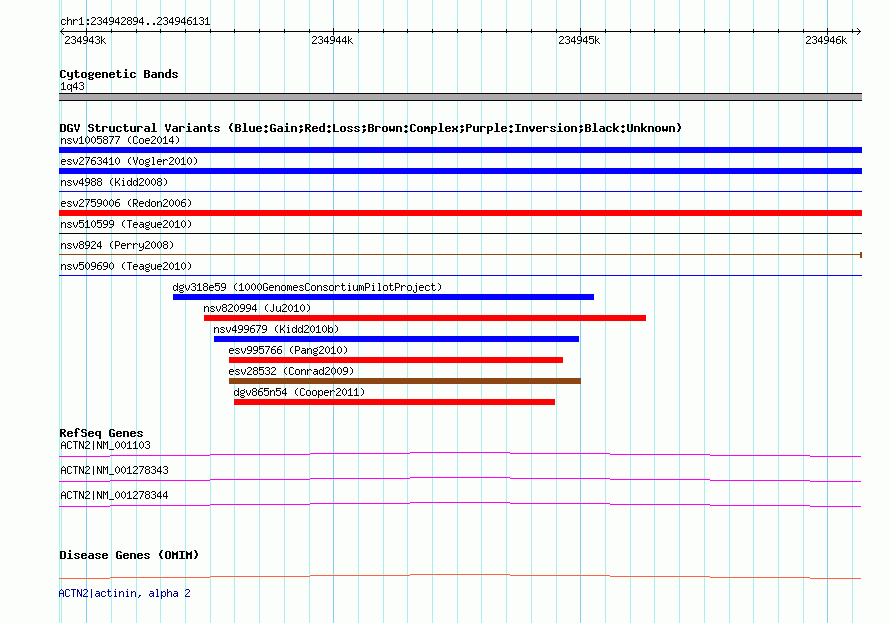Click the 1q43 cytogenetic band bar
The image size is (890, 623).
tap(460, 97)
